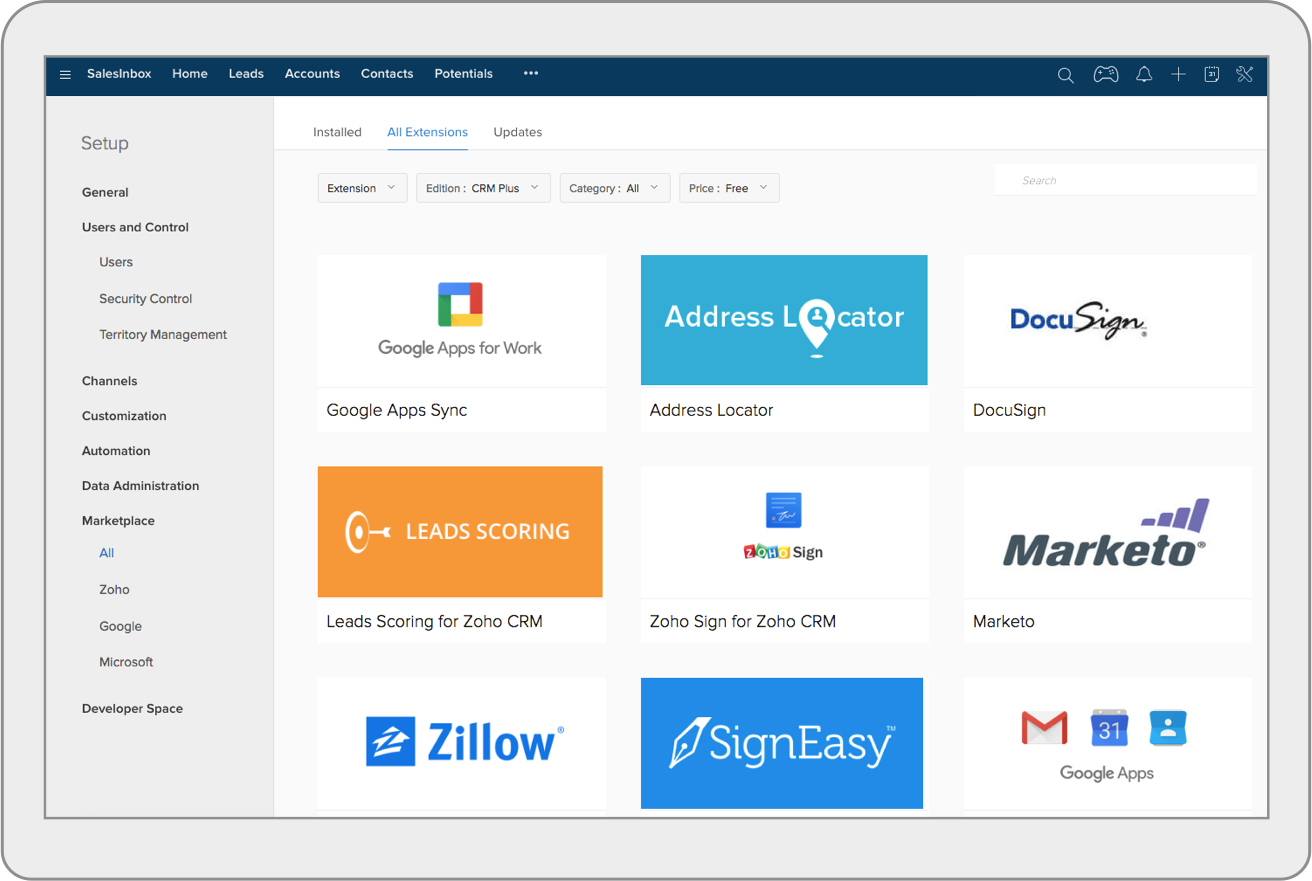
Task: Click the plus create icon
Action: (x=1178, y=74)
